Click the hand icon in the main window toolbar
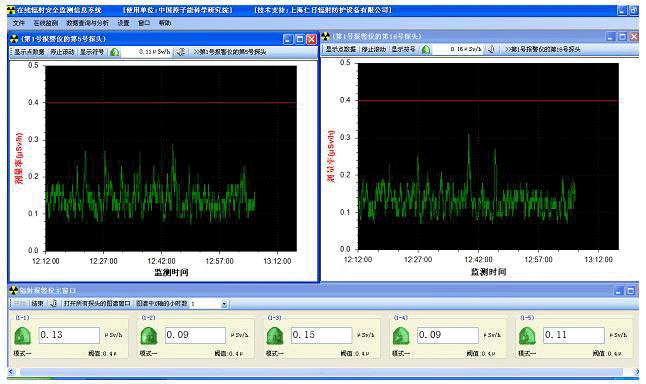Screen dimensions: 646x384 (x=54, y=304)
